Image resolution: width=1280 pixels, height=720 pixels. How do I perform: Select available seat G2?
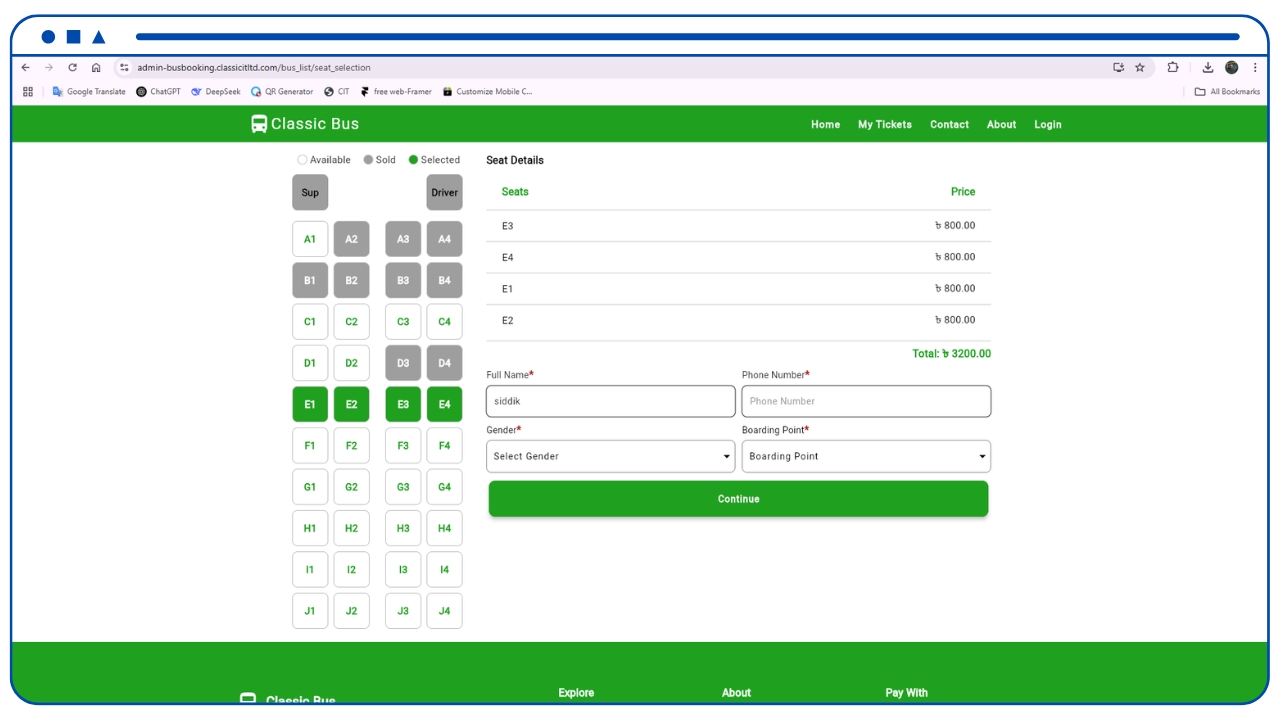click(351, 487)
